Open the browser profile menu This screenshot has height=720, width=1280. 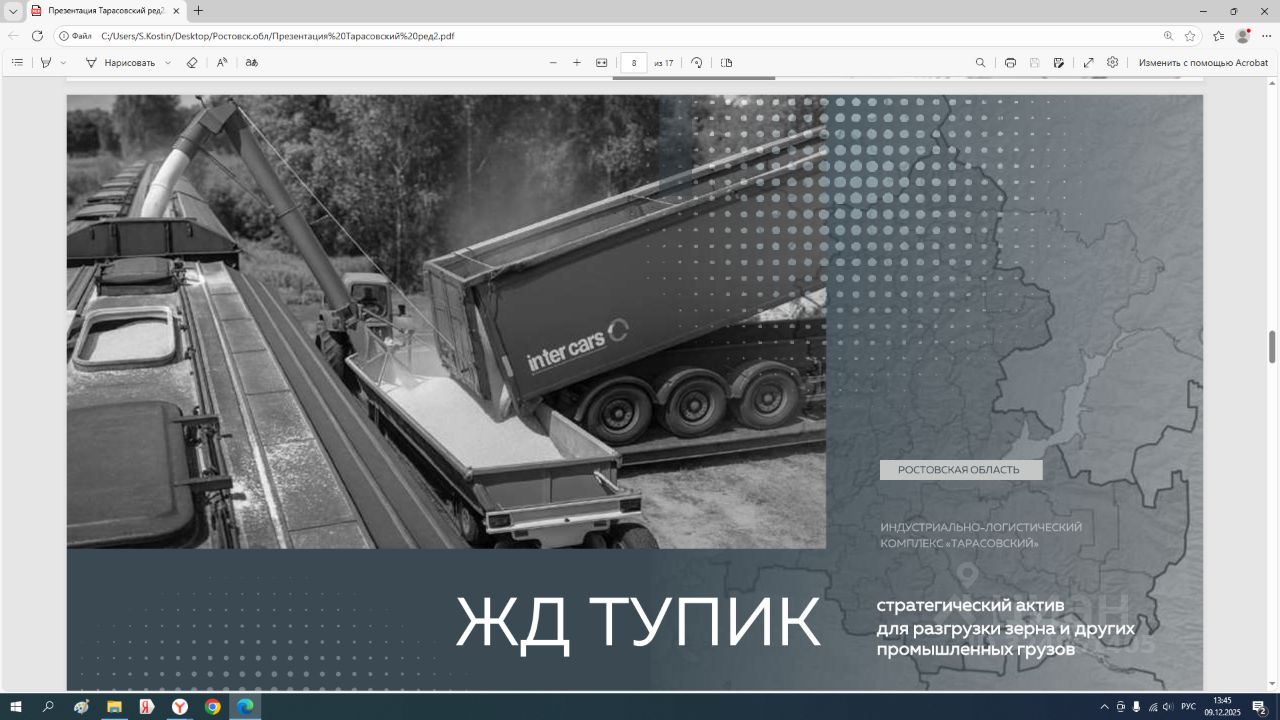(1243, 36)
